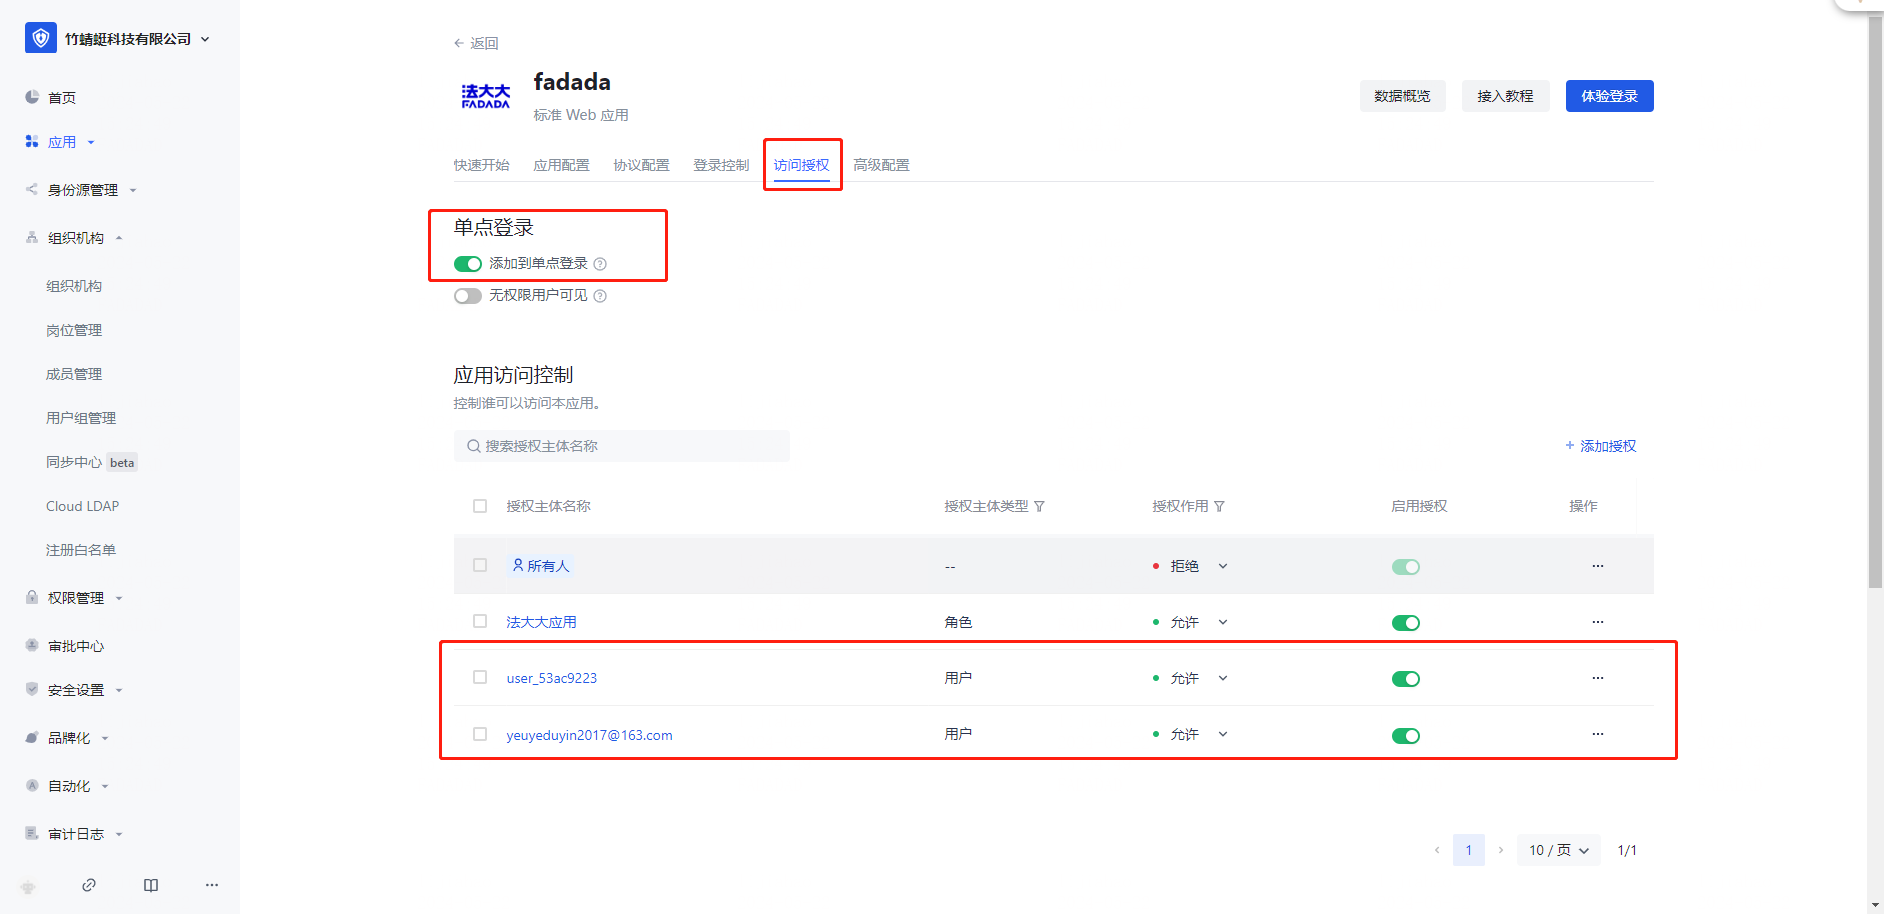Toggle 启用授权 switch for 法大大应用
1884x914 pixels.
(x=1406, y=623)
